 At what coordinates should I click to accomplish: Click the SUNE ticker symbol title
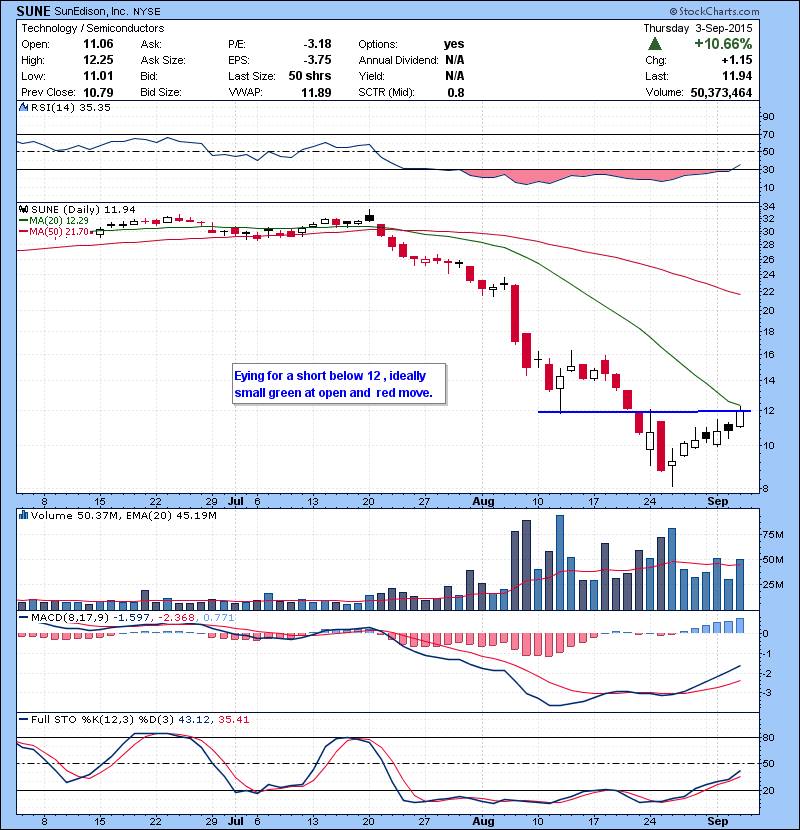pyautogui.click(x=33, y=11)
